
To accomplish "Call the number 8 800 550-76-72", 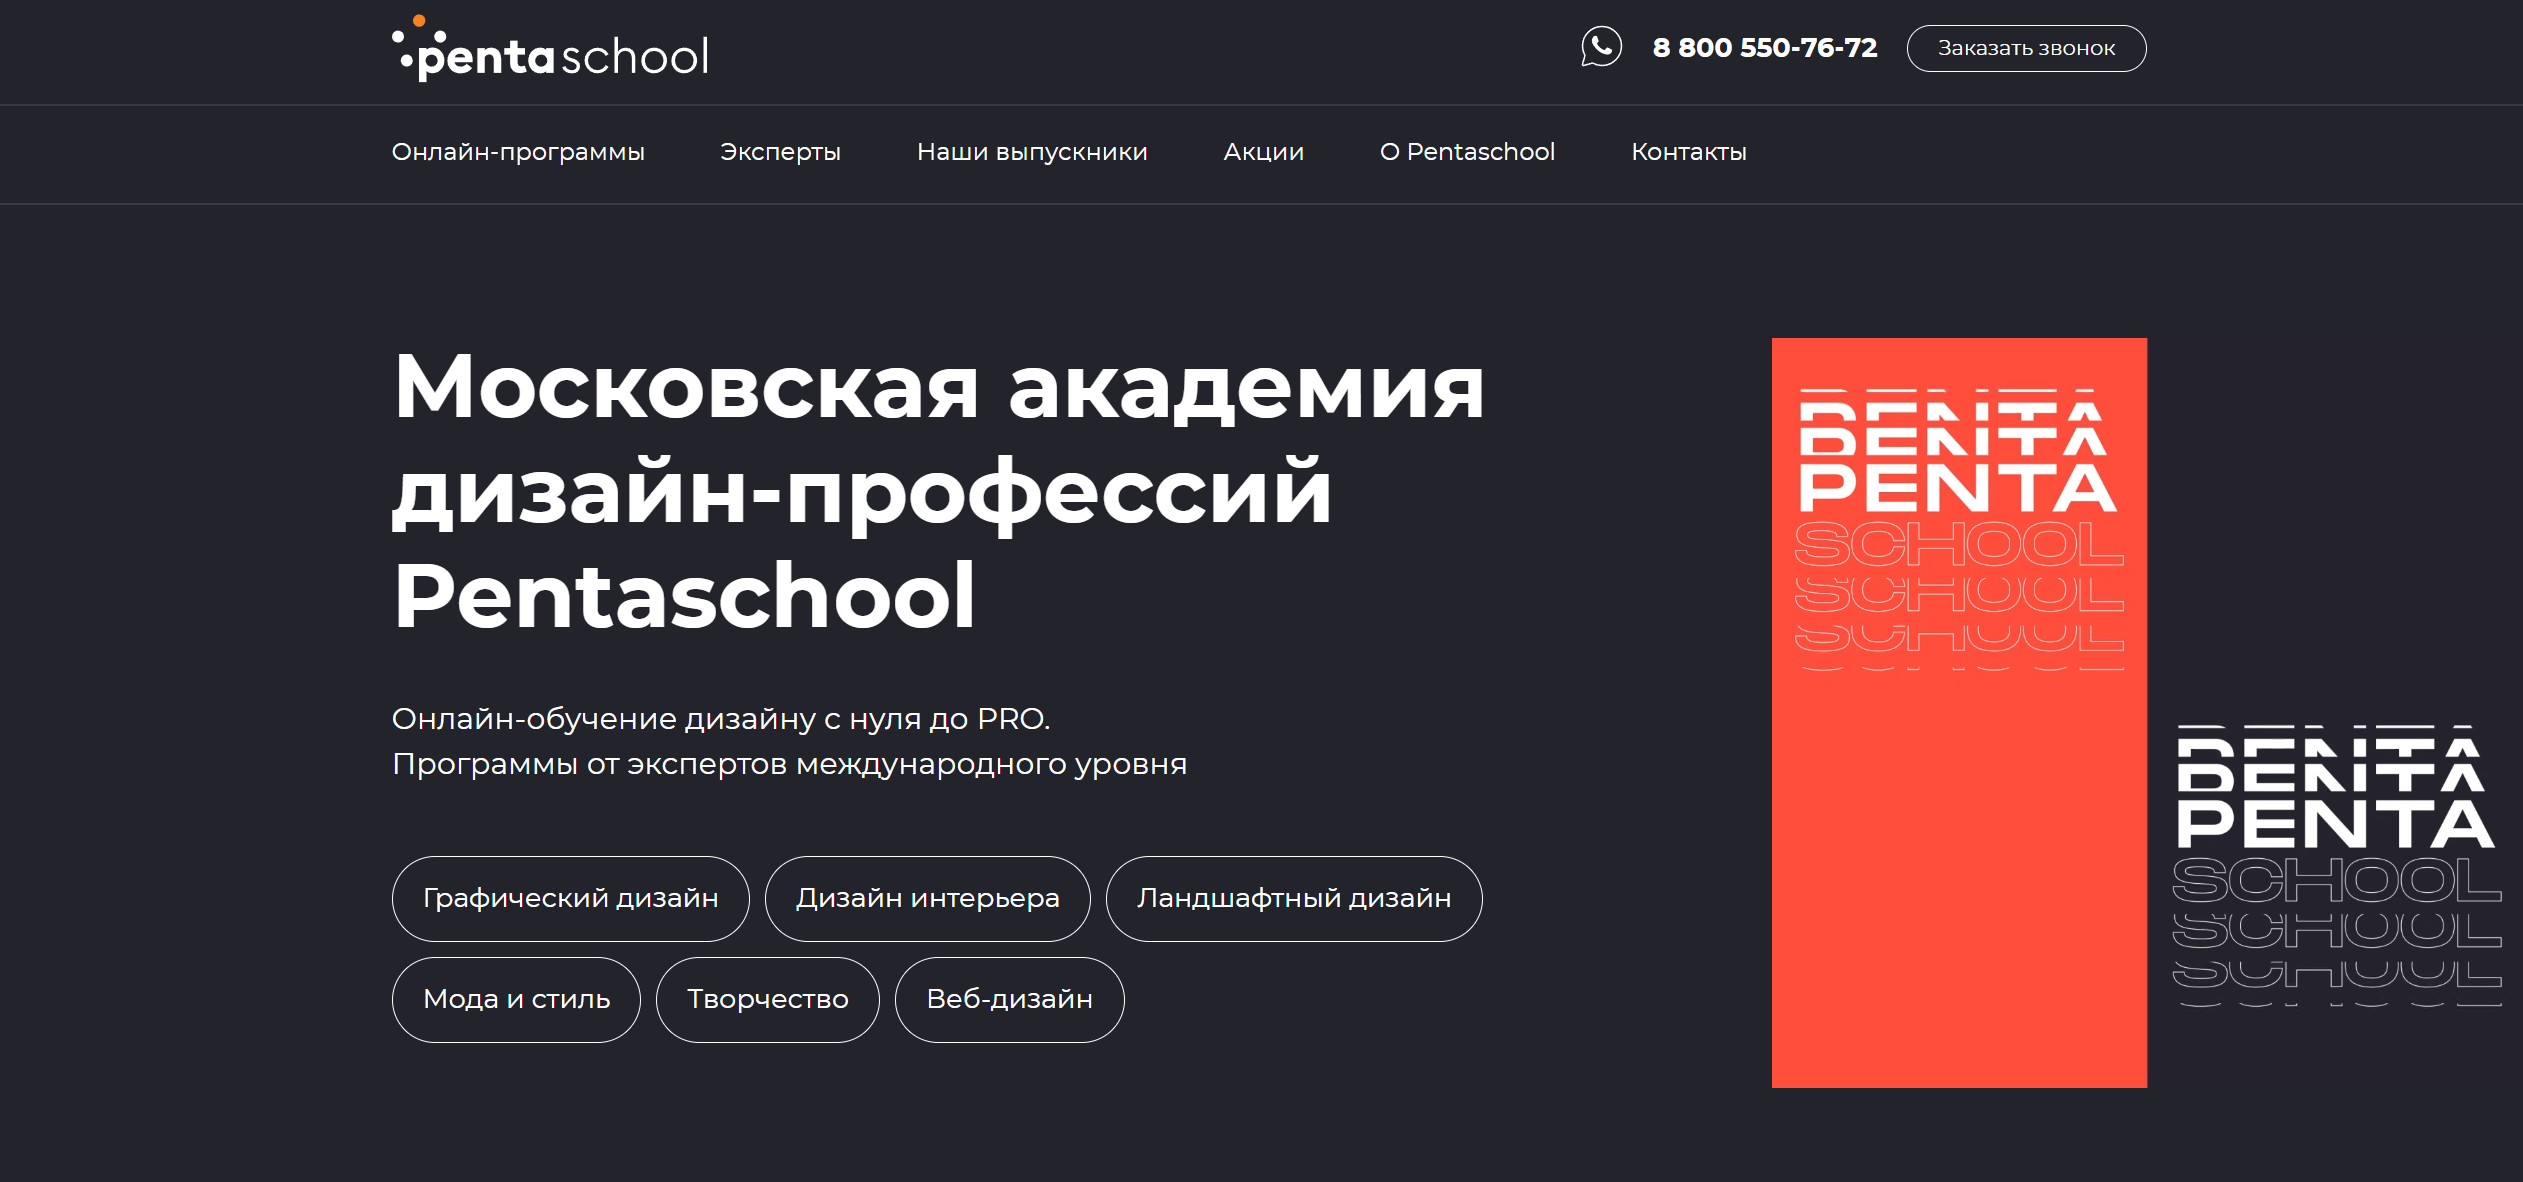I will [x=1765, y=48].
